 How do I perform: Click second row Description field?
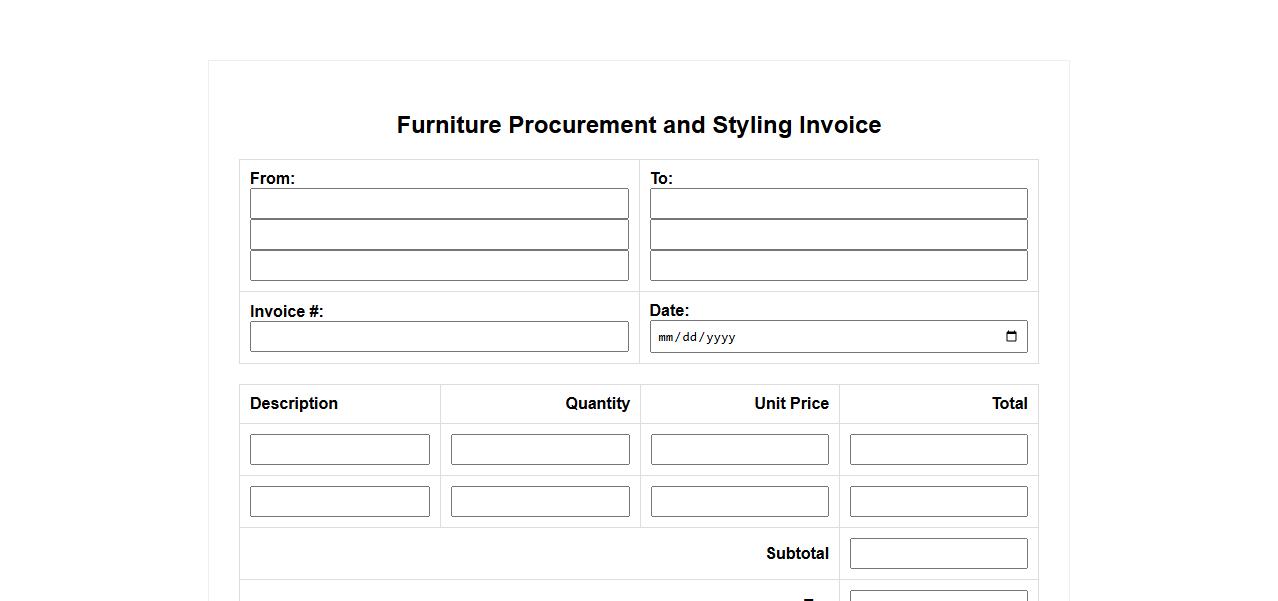[x=340, y=502]
